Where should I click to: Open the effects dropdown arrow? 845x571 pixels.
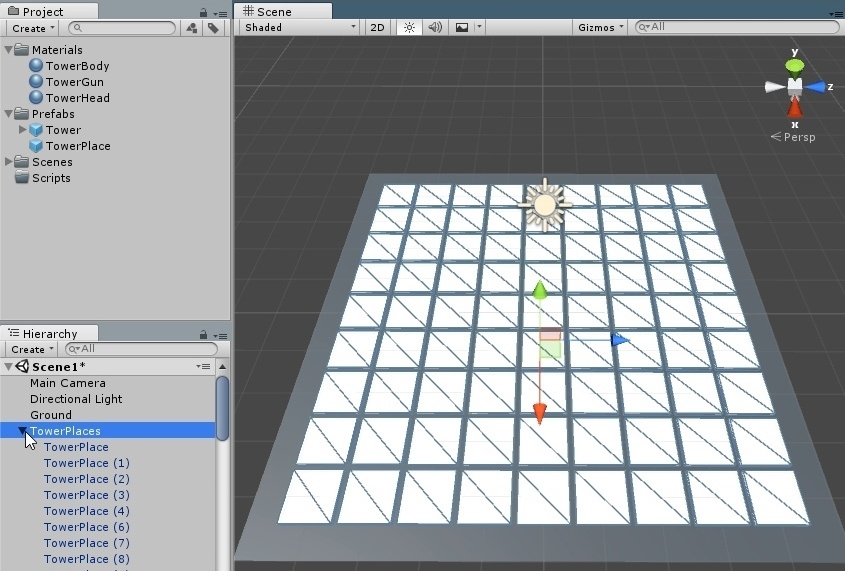pos(479,27)
